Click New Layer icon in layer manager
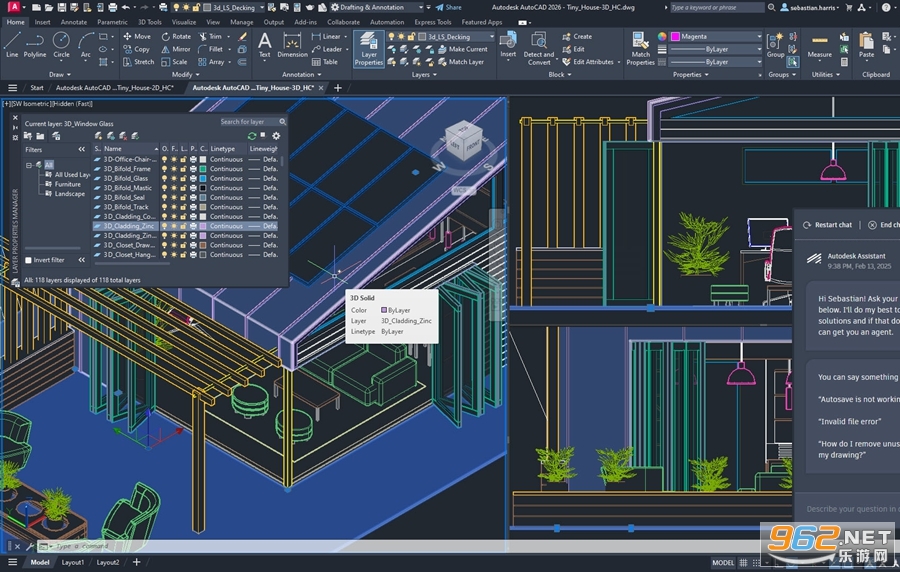 click(99, 136)
